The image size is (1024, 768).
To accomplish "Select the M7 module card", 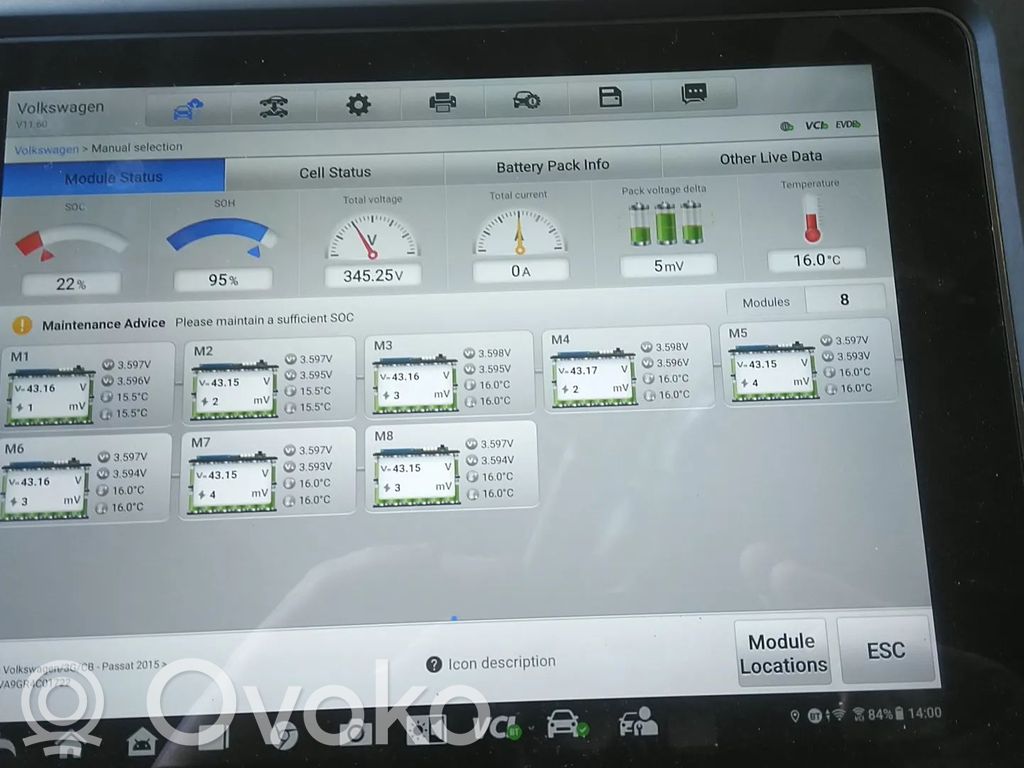I will 268,473.
